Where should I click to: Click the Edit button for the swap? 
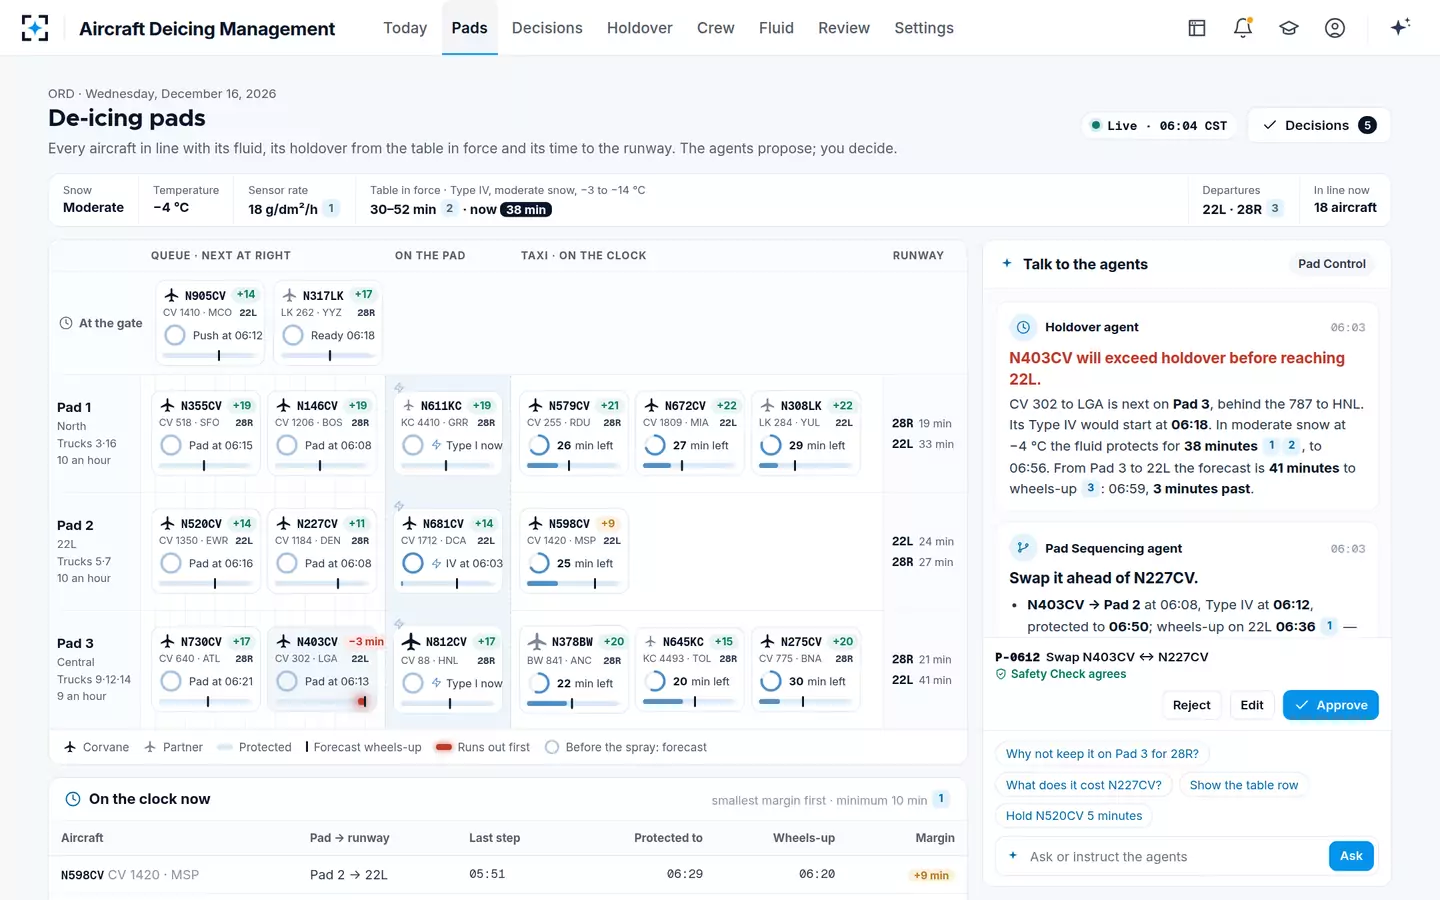click(1252, 705)
